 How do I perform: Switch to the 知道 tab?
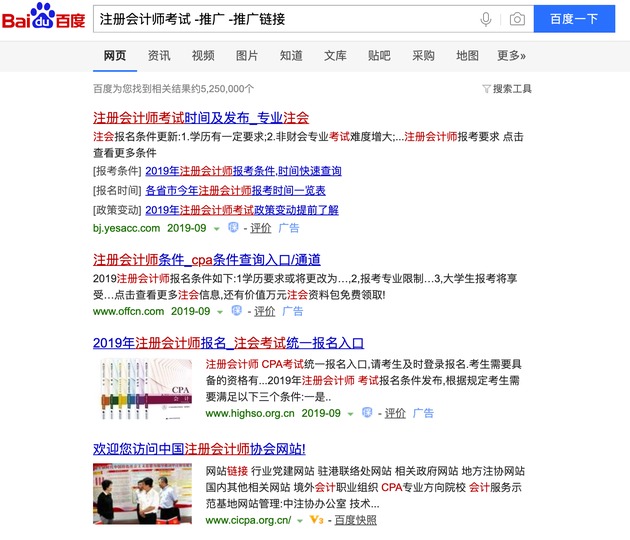coord(291,55)
